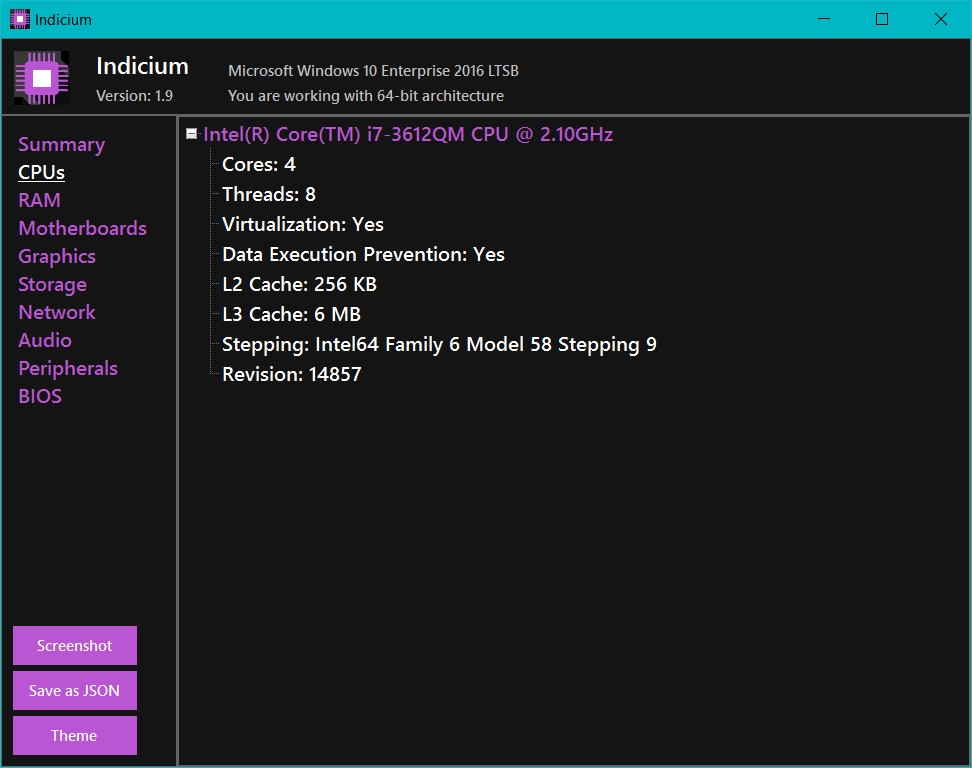Select the Stepping: Intel64 Family 6 row
The image size is (972, 768).
(x=439, y=344)
